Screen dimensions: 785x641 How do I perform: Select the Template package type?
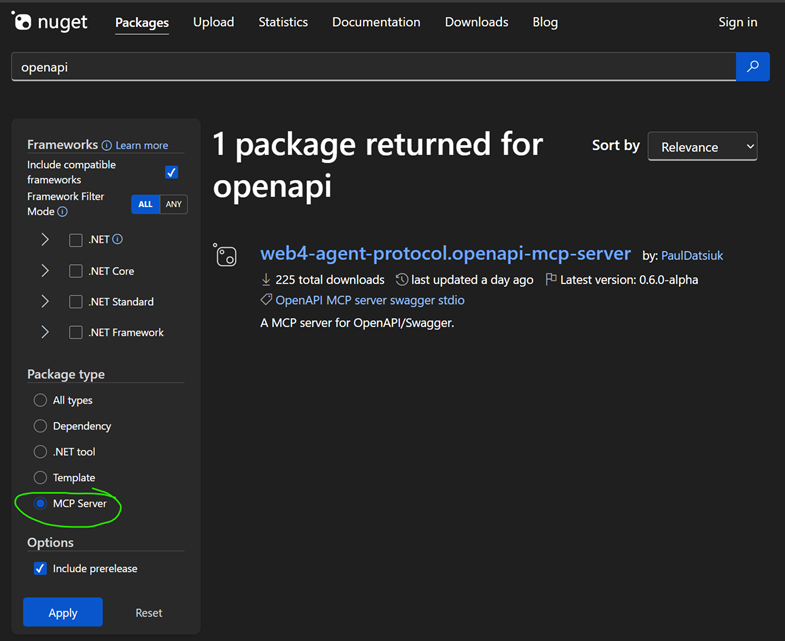(40, 477)
